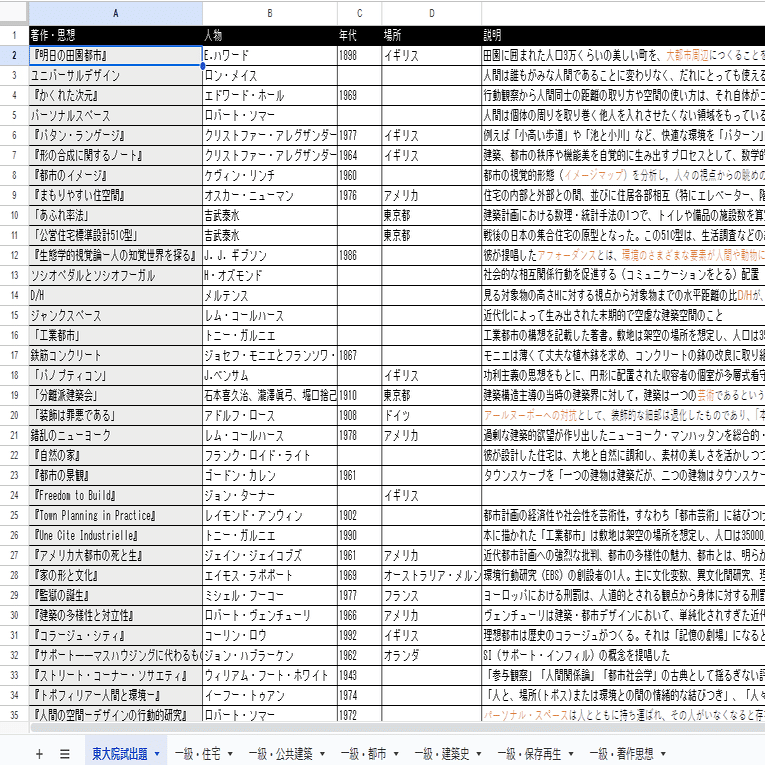Screen dimensions: 765x765
Task: Open dropdown arrow of 東大院試出題 tab
Action: pyautogui.click(x=157, y=754)
